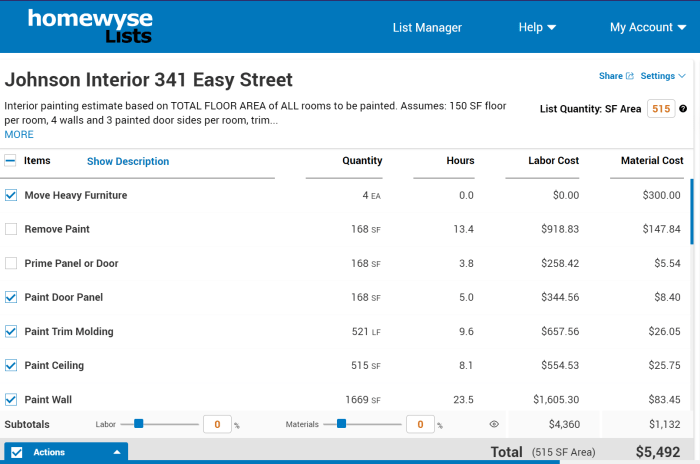700x464 pixels.
Task: Click Show Description link
Action: (x=128, y=161)
